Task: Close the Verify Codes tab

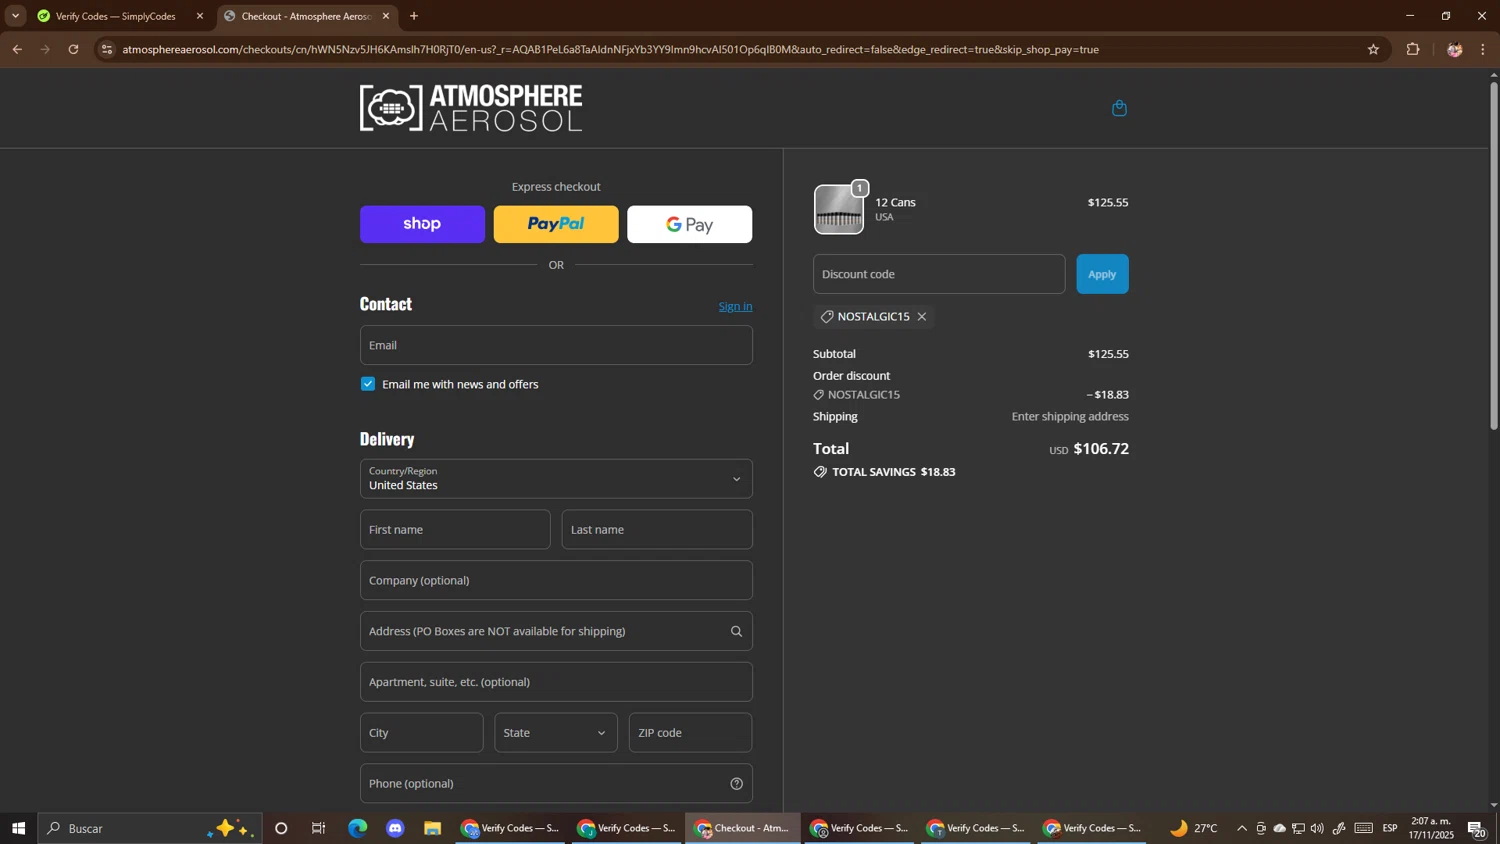Action: pos(199,16)
